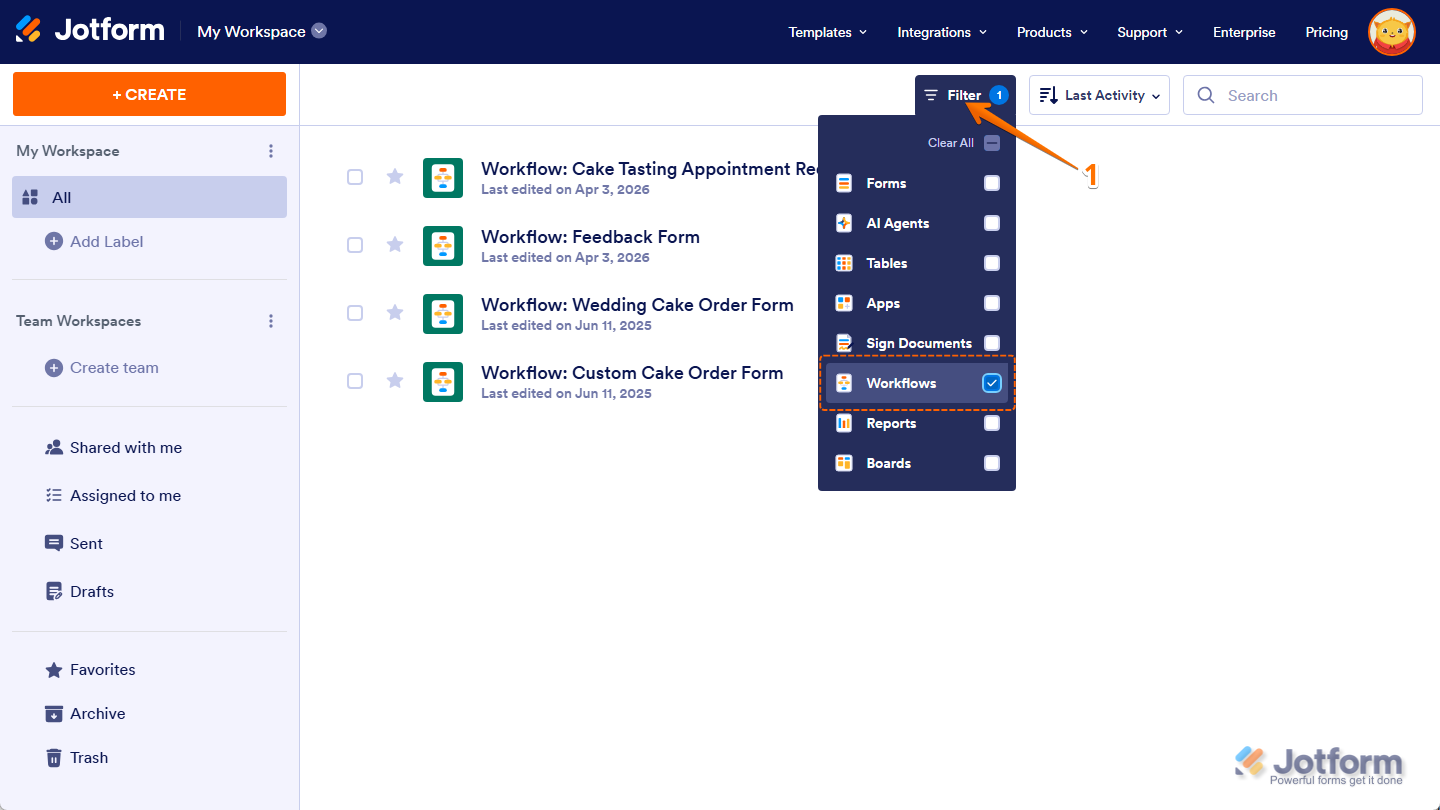
Task: Select the Wedding Cake Order Form checkbox
Action: tap(355, 313)
